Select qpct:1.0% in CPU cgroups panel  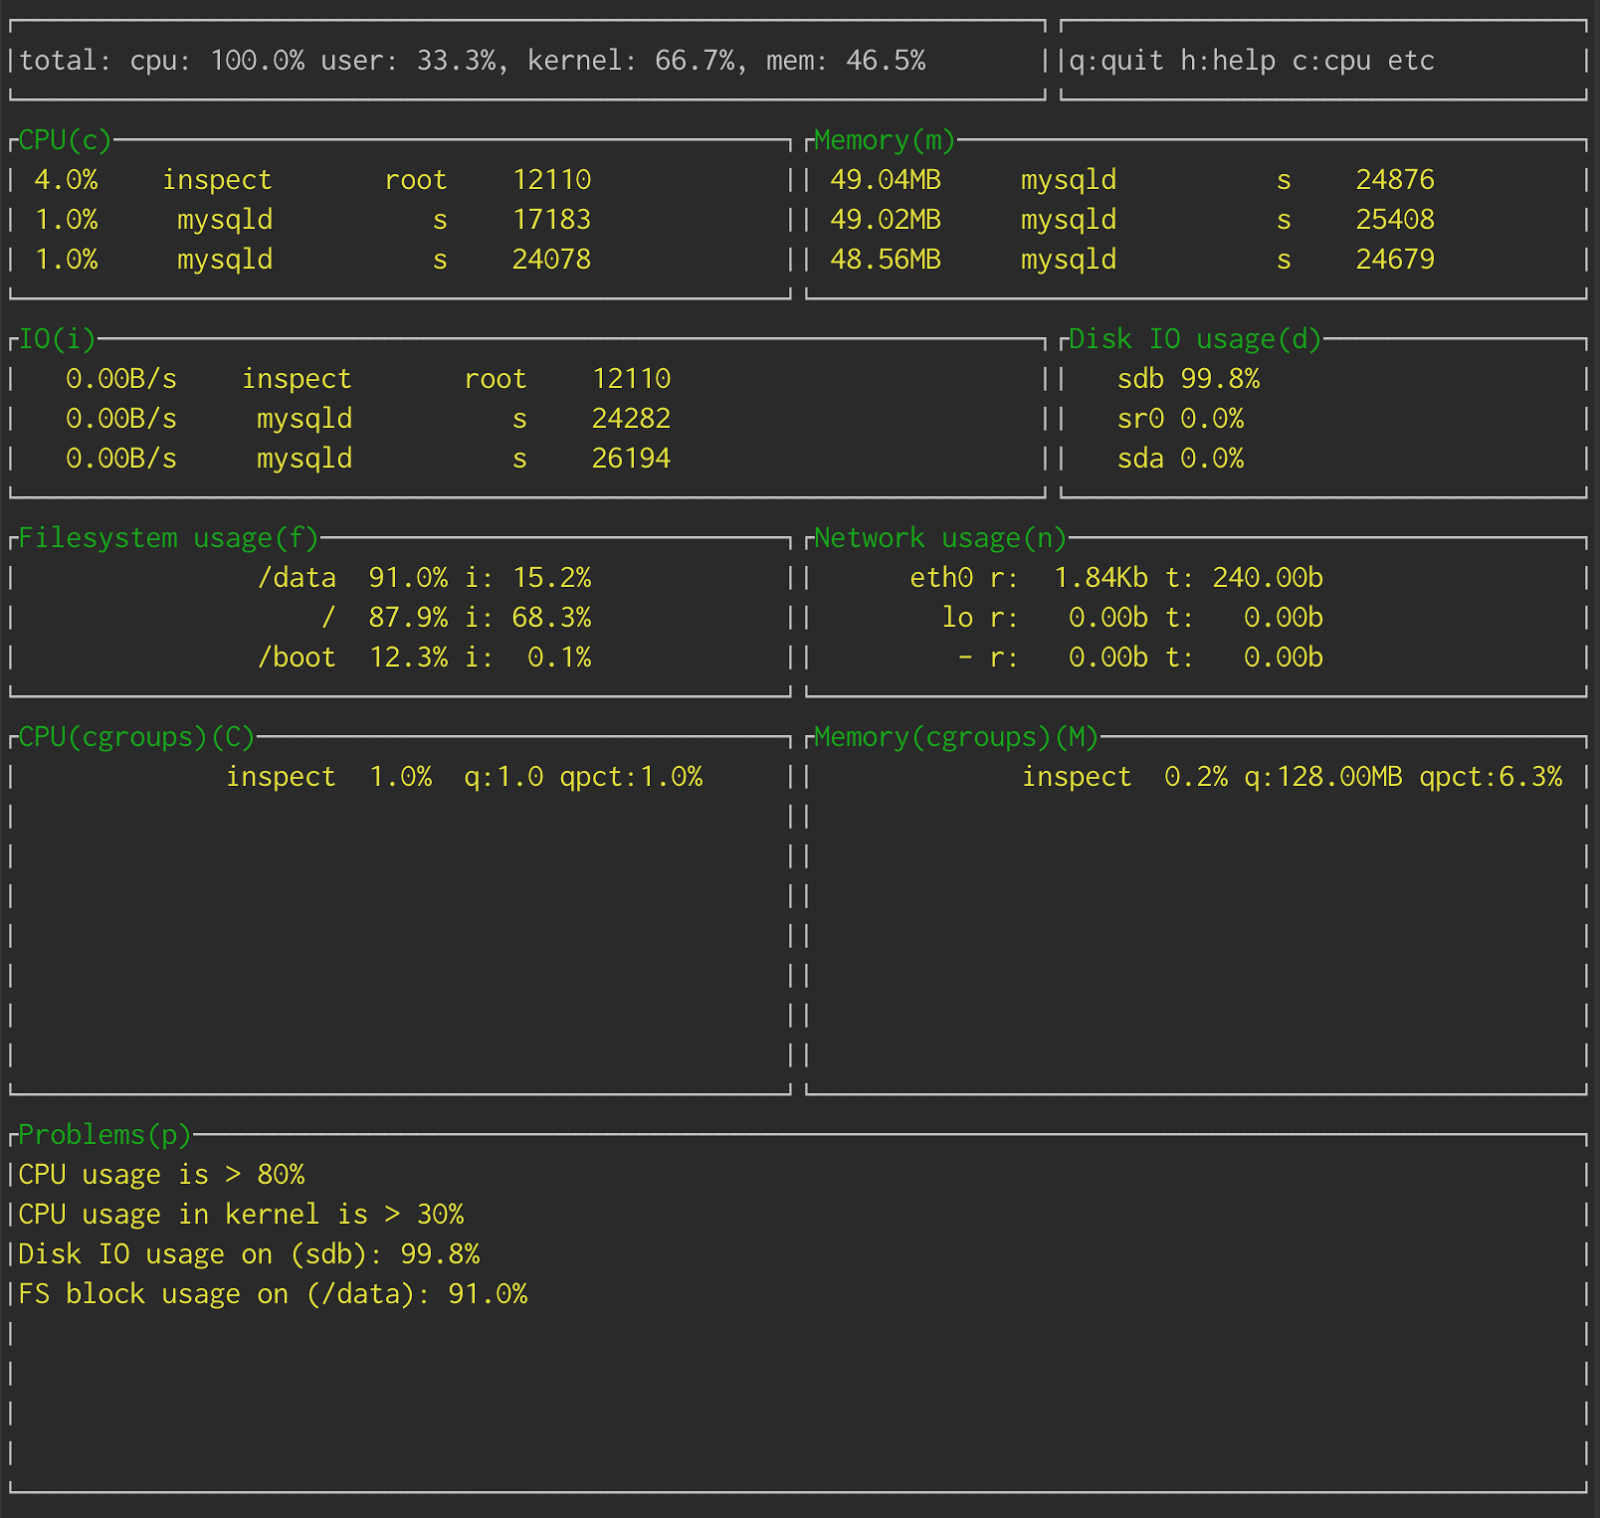(631, 777)
